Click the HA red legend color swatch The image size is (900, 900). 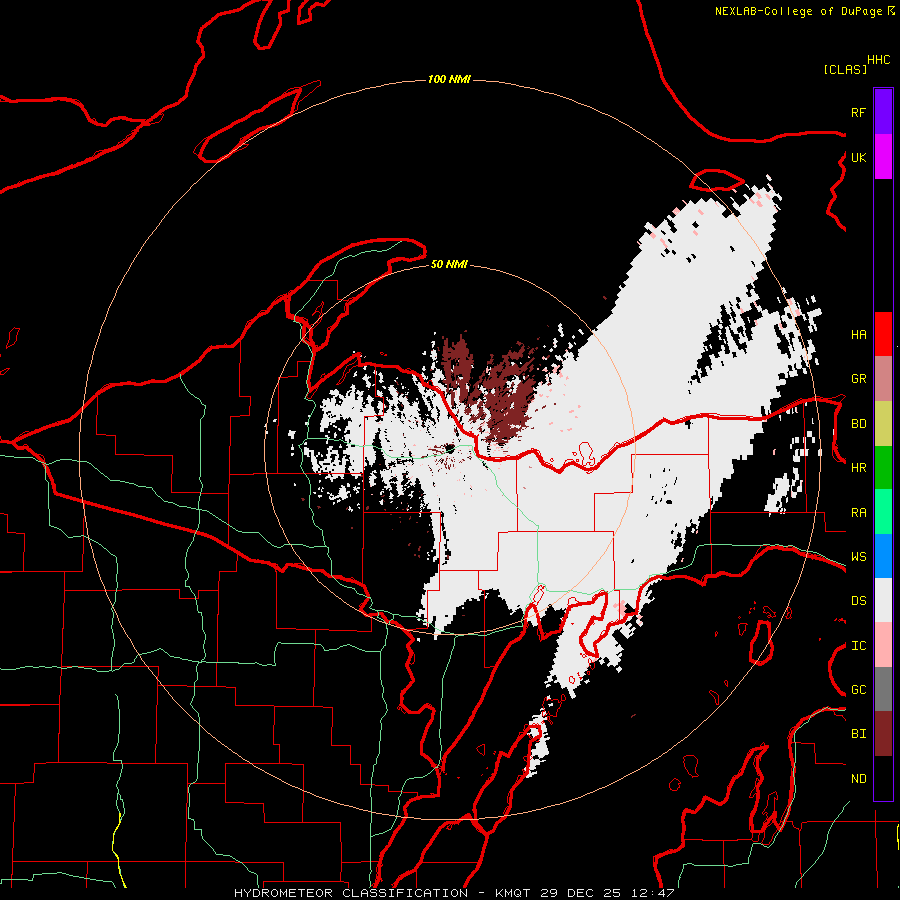[883, 334]
